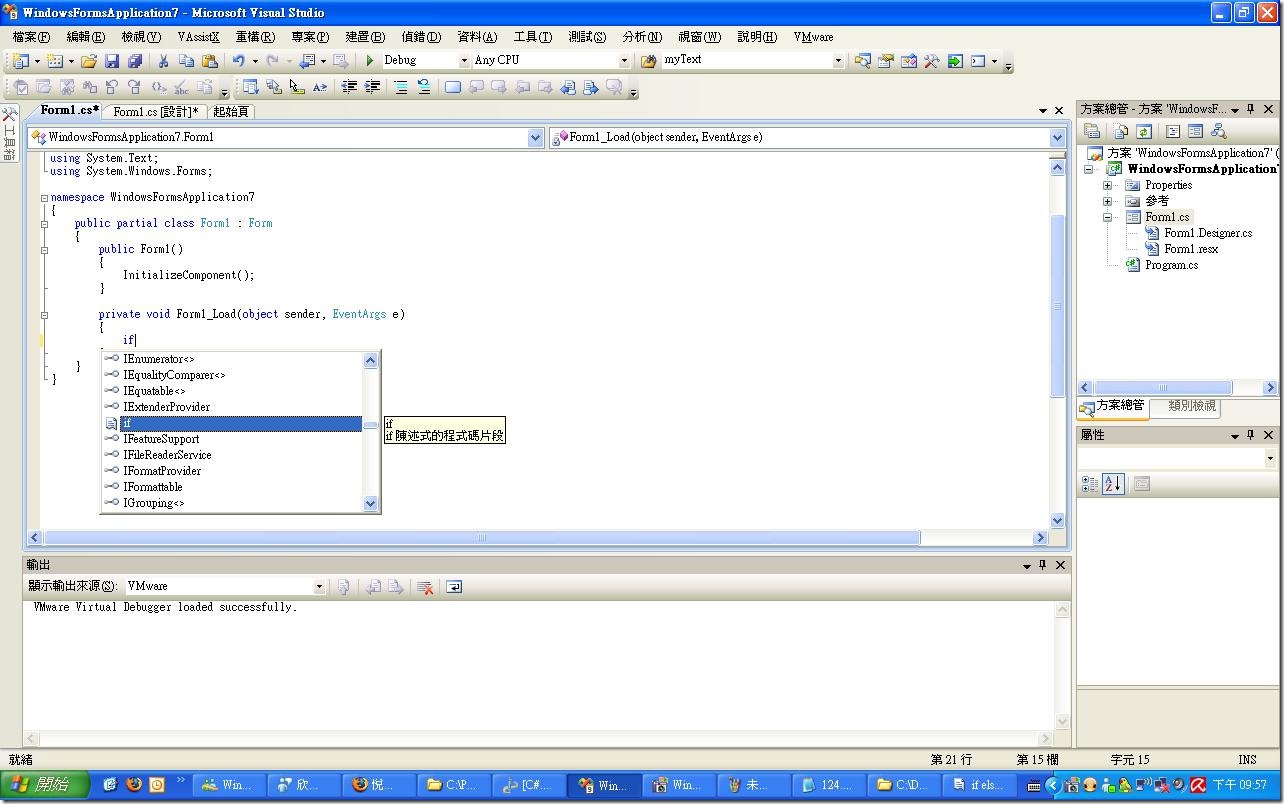Clear all output in the 輸出 panel
Image resolution: width=1284 pixels, height=804 pixels.
point(425,587)
